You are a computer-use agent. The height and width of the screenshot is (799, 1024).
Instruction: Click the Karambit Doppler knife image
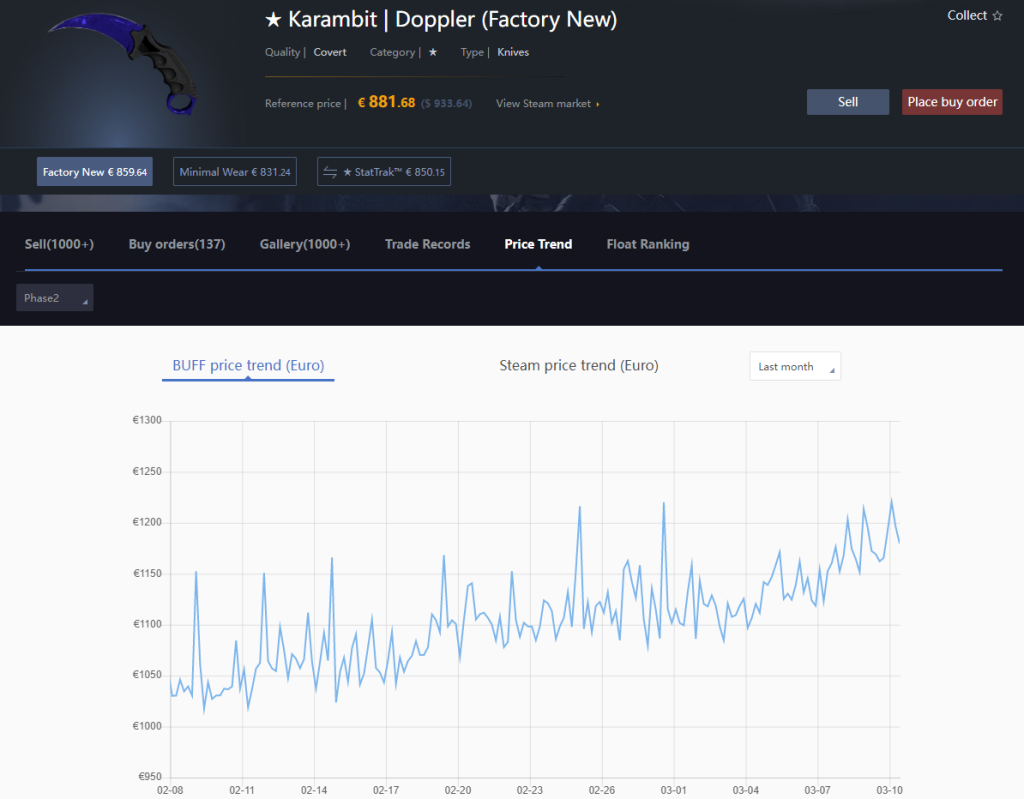click(x=123, y=63)
